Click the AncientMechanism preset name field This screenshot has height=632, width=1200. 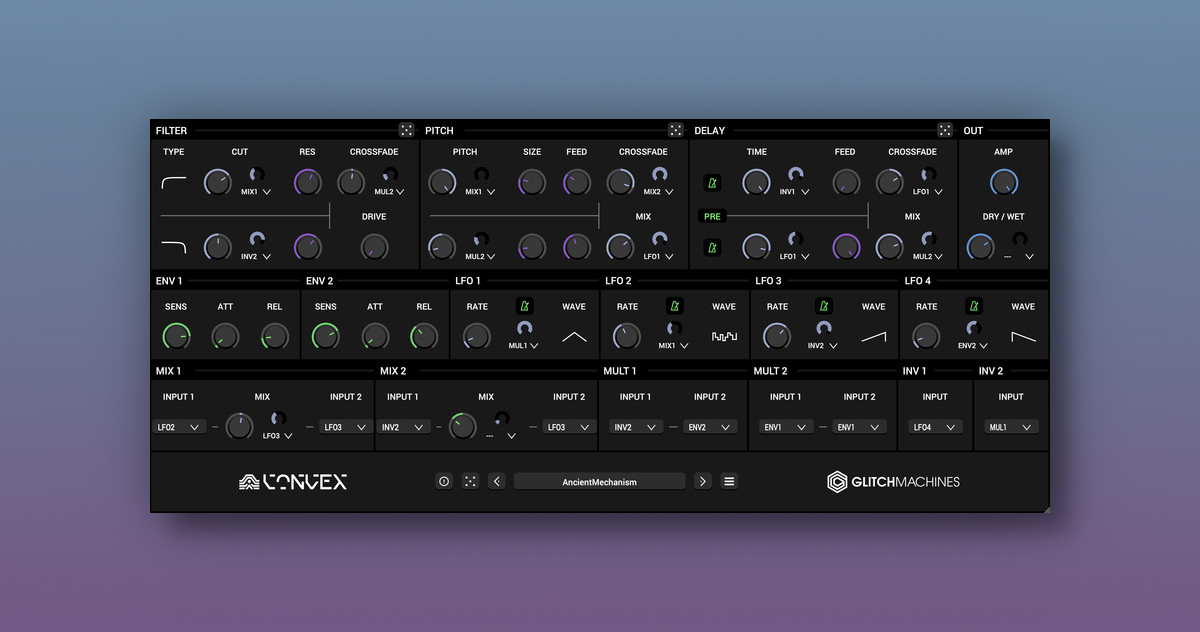click(x=599, y=482)
